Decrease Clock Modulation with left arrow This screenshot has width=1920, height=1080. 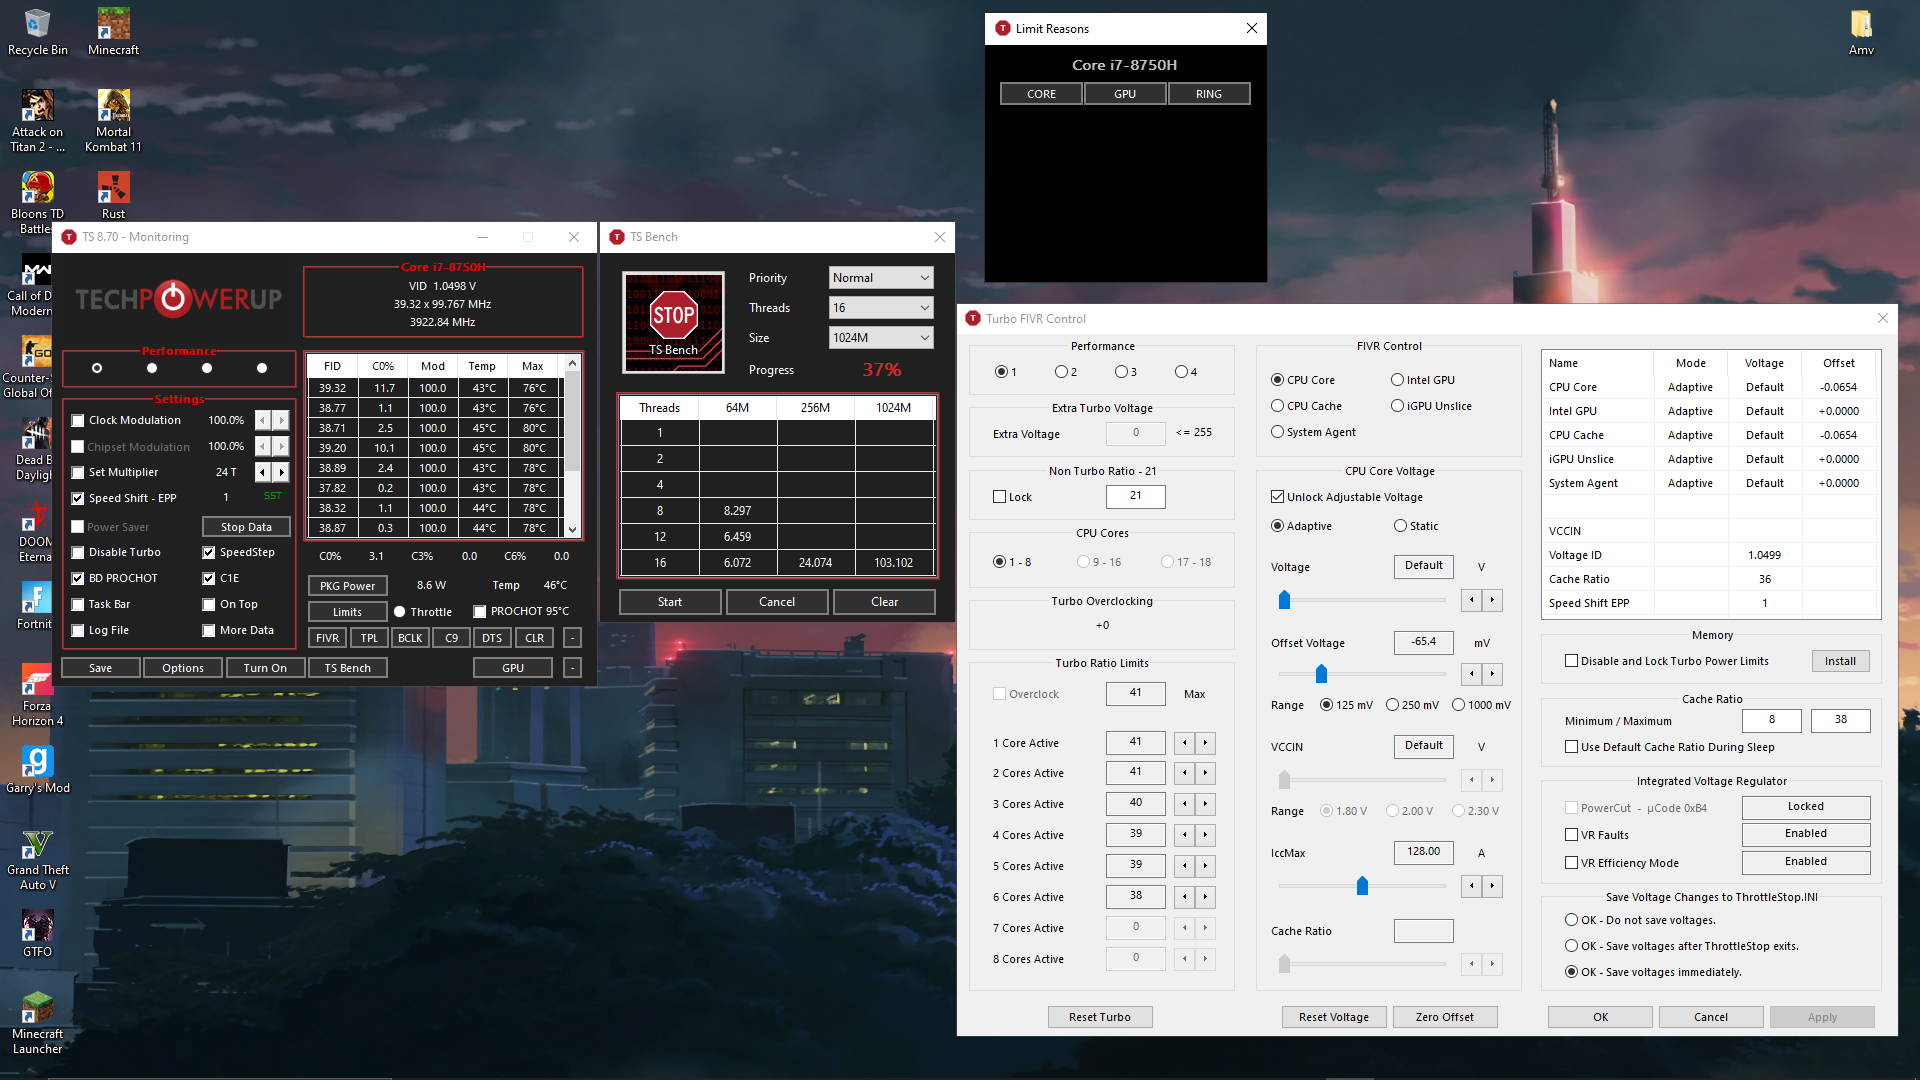pyautogui.click(x=263, y=420)
